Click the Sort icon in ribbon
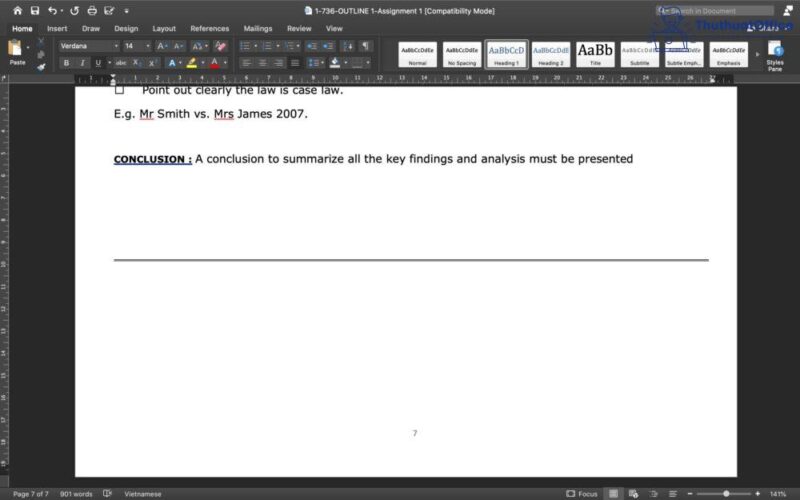800x500 pixels. pyautogui.click(x=346, y=46)
